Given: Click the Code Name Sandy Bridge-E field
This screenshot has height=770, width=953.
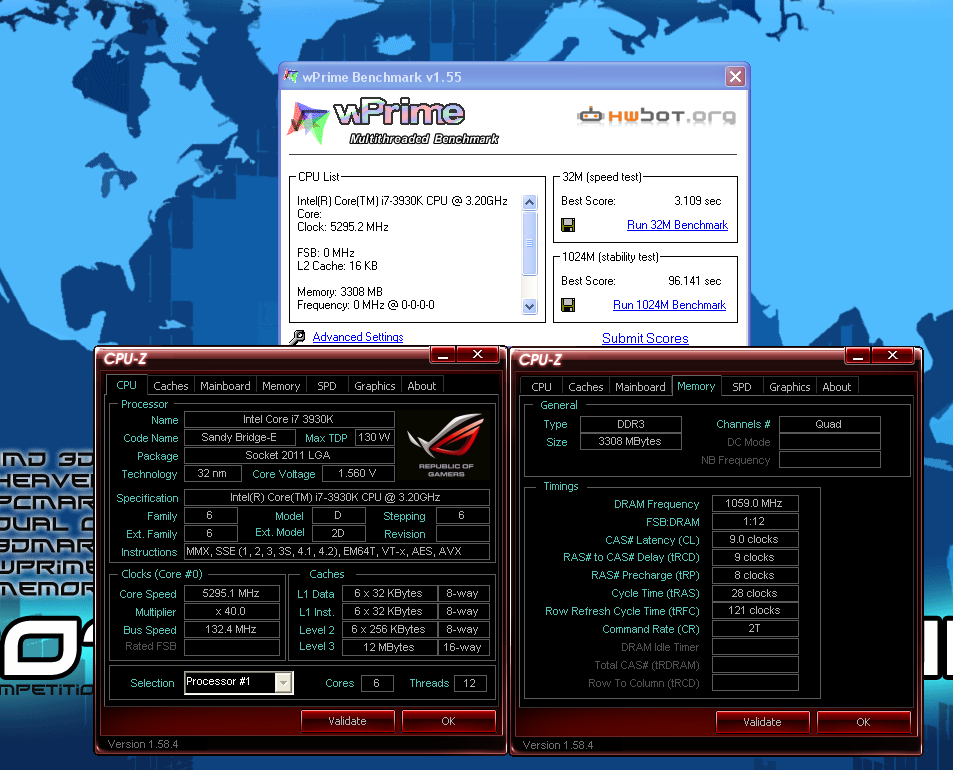Looking at the screenshot, I should (239, 438).
